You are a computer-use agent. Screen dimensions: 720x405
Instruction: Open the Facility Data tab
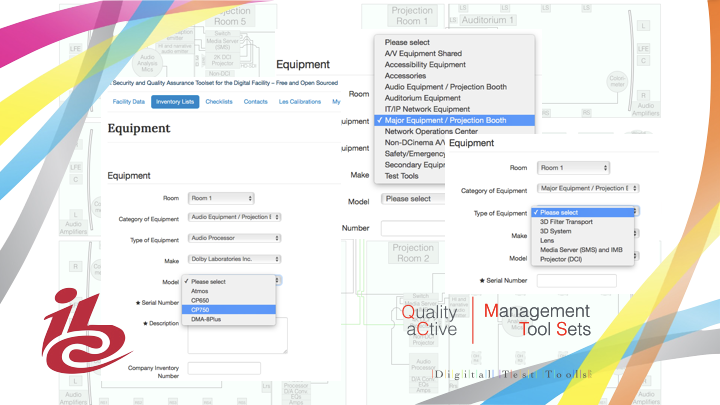(129, 101)
